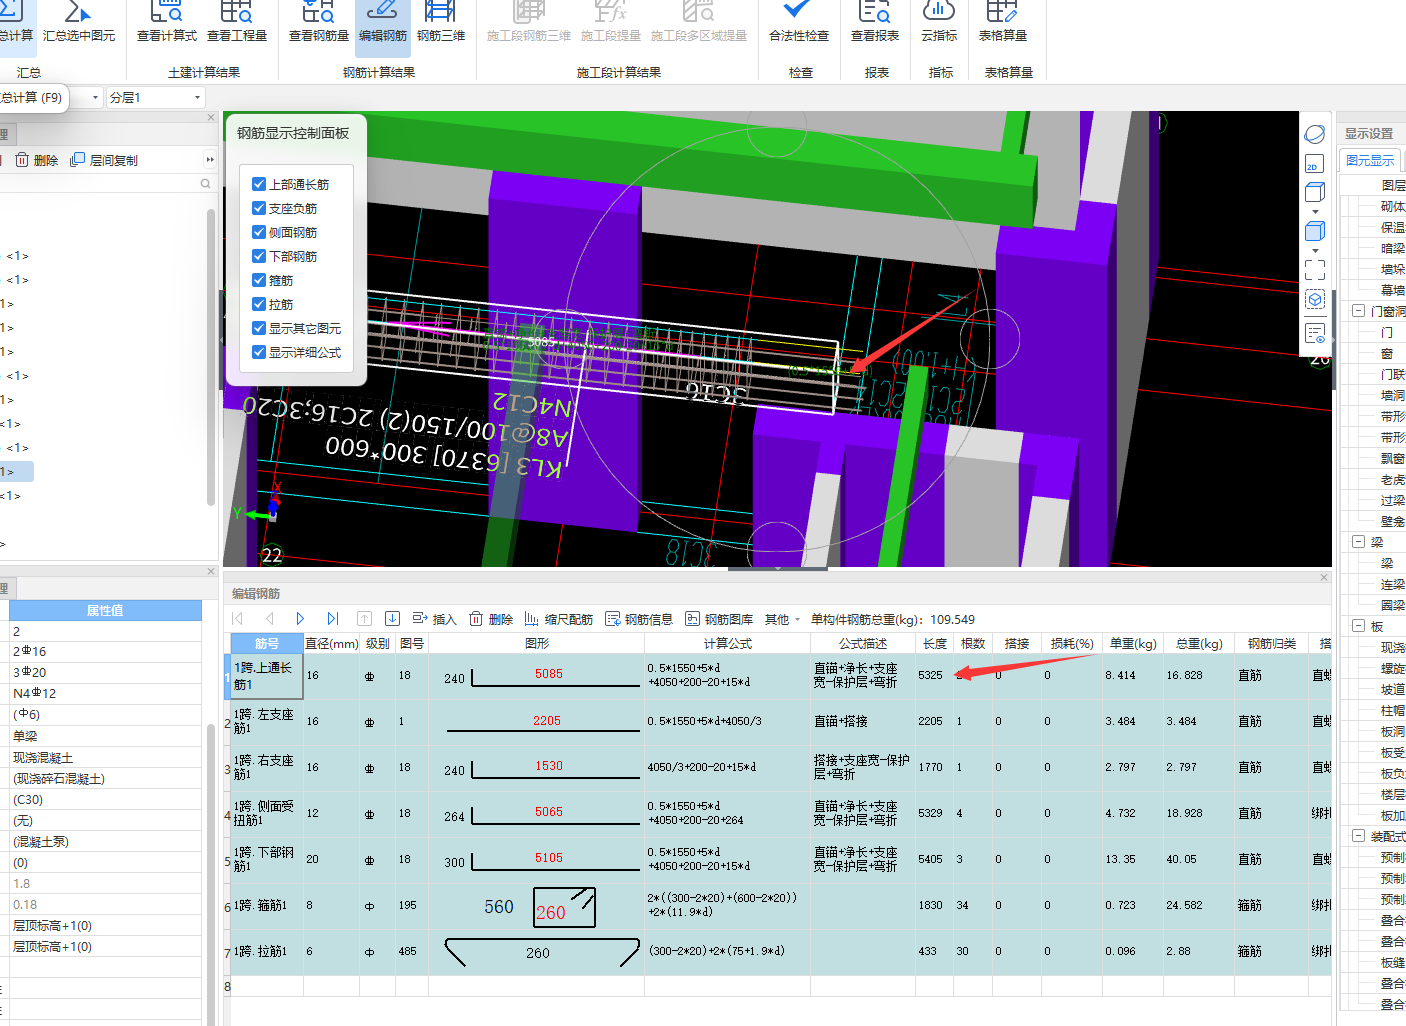Switch to 图元显示 tab

point(1370,160)
